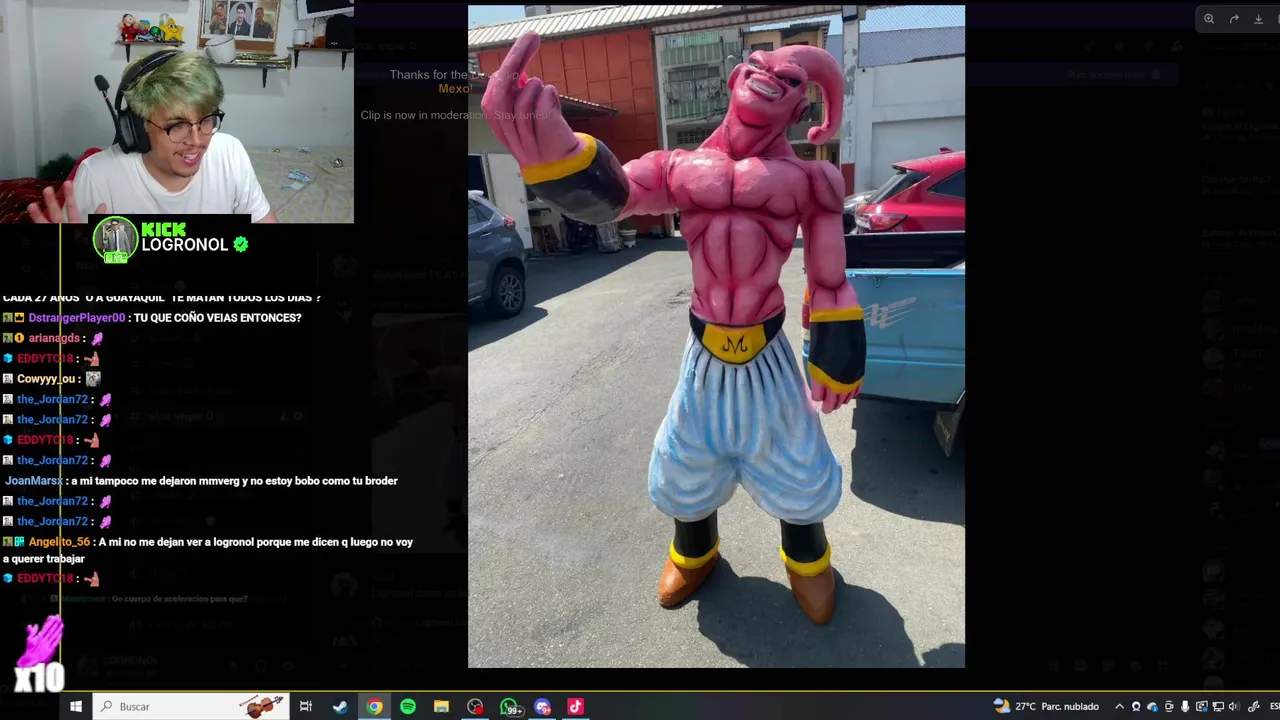Viewport: 1280px width, 720px height.
Task: Open the volume speaker control
Action: tap(1234, 706)
